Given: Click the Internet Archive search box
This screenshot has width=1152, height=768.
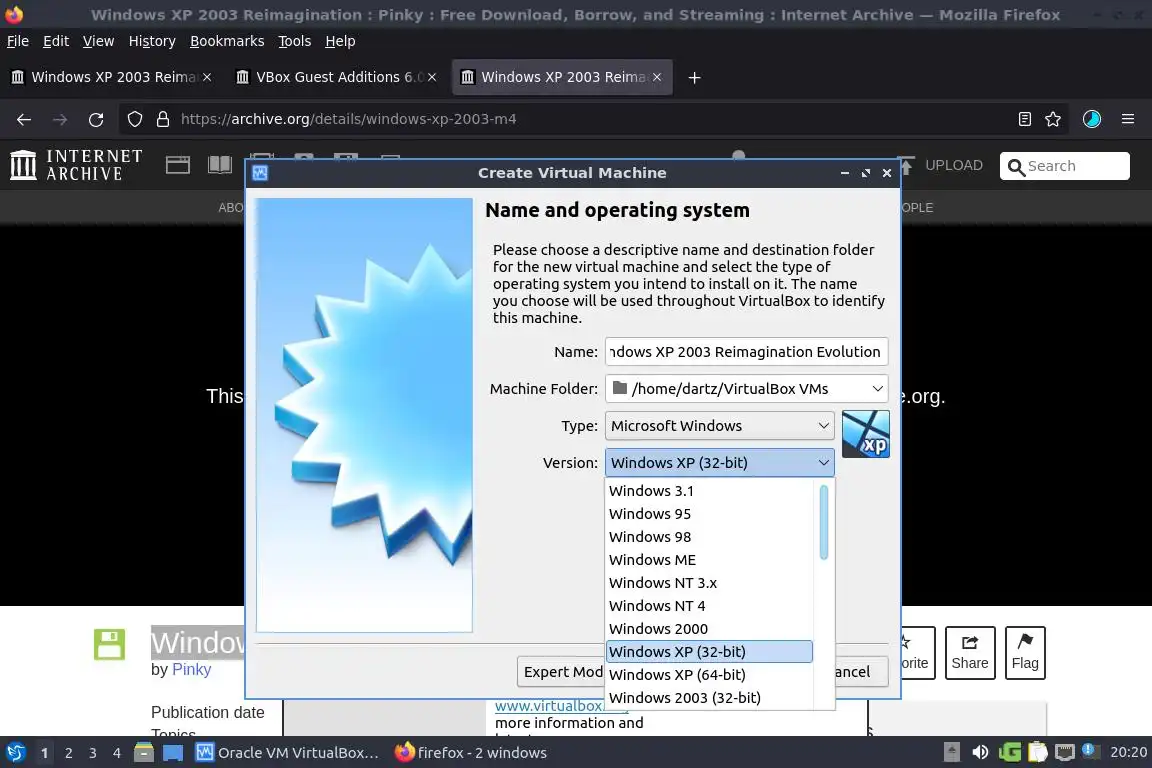Looking at the screenshot, I should click(x=1065, y=166).
